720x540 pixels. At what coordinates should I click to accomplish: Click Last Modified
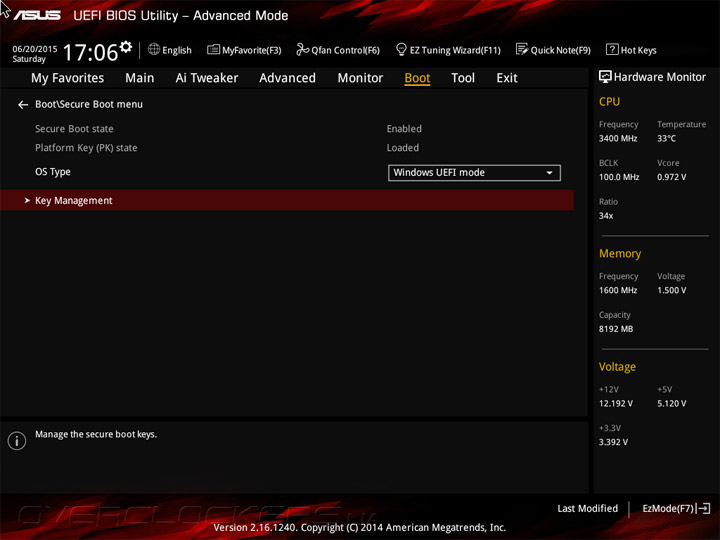tap(587, 508)
